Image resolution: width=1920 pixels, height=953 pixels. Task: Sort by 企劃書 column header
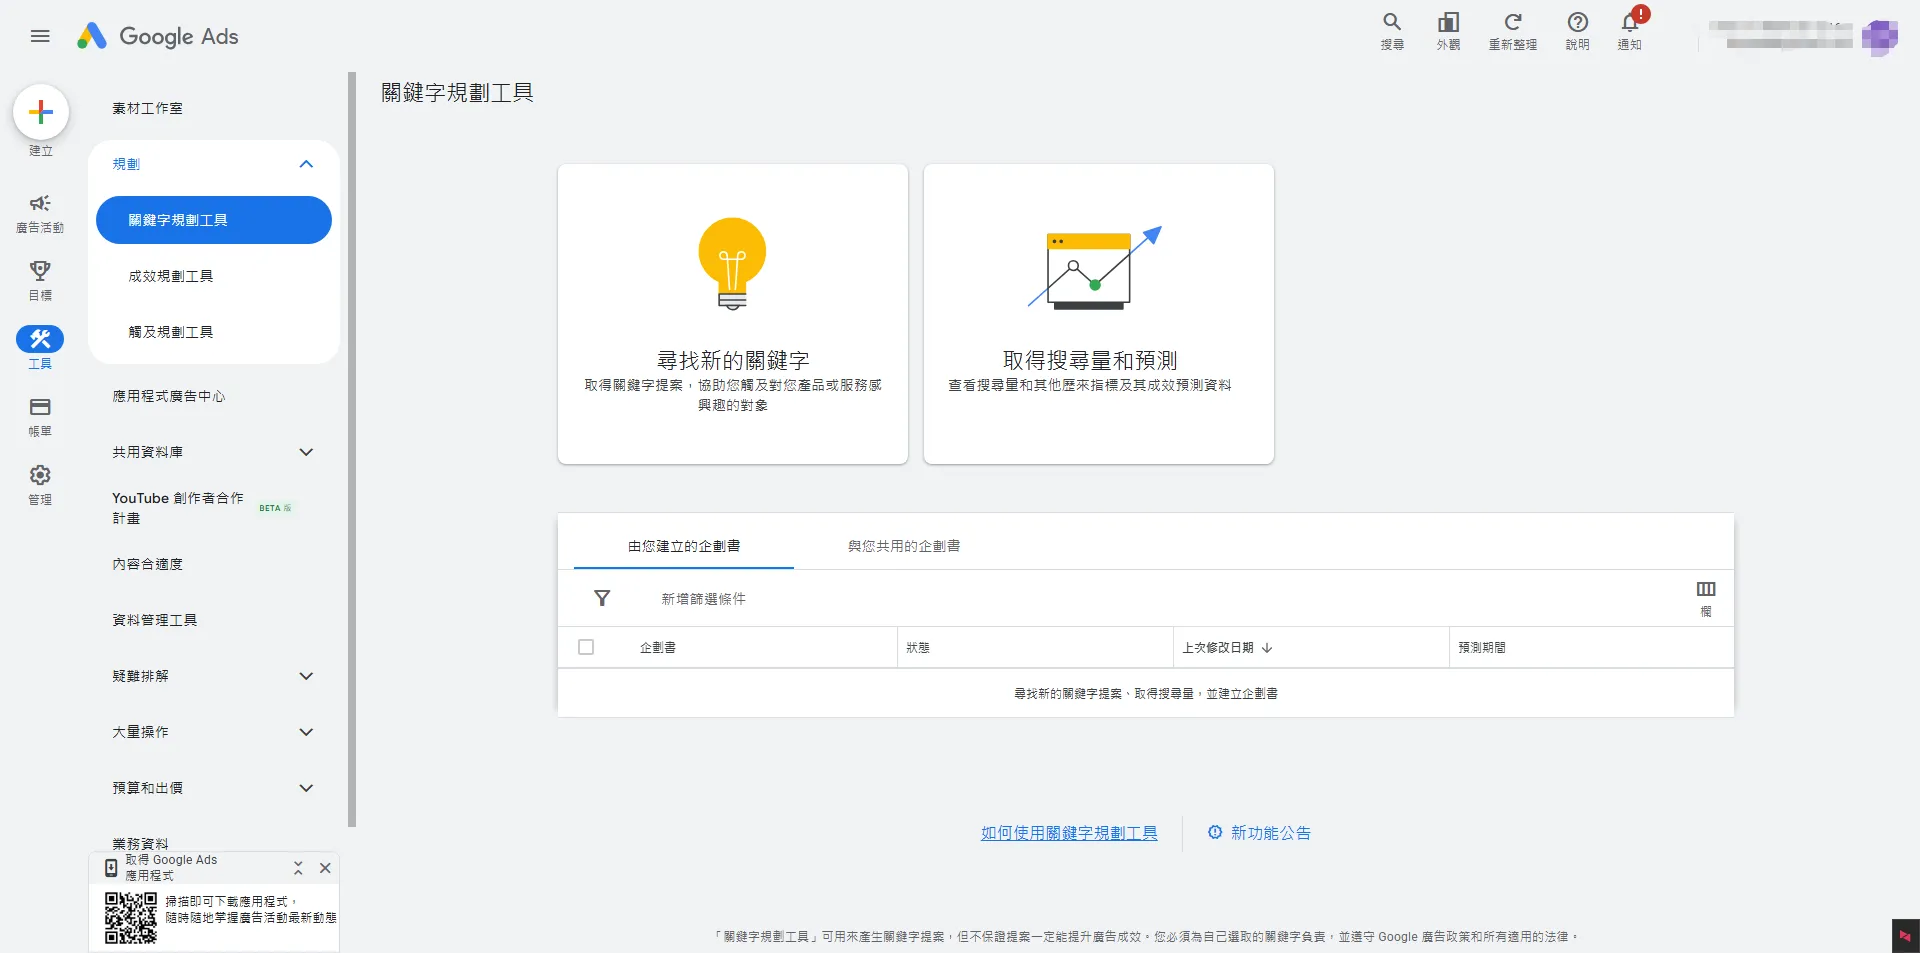(x=658, y=648)
